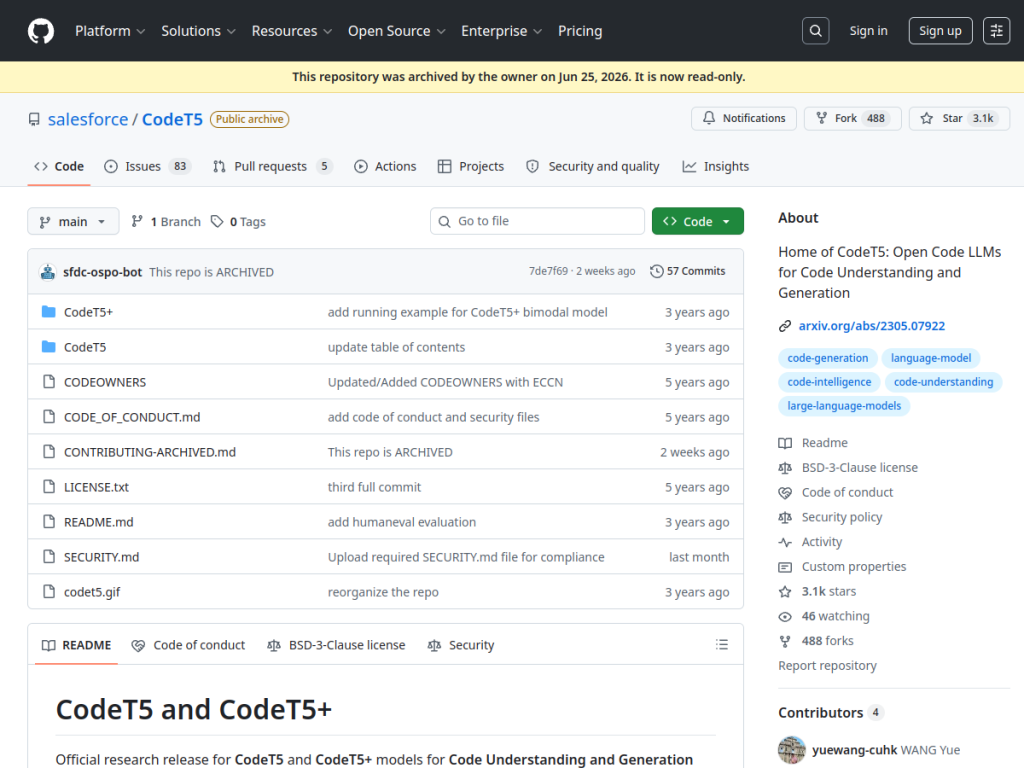This screenshot has width=1024, height=768.
Task: Click the book icon beside Readme
Action: (785, 443)
